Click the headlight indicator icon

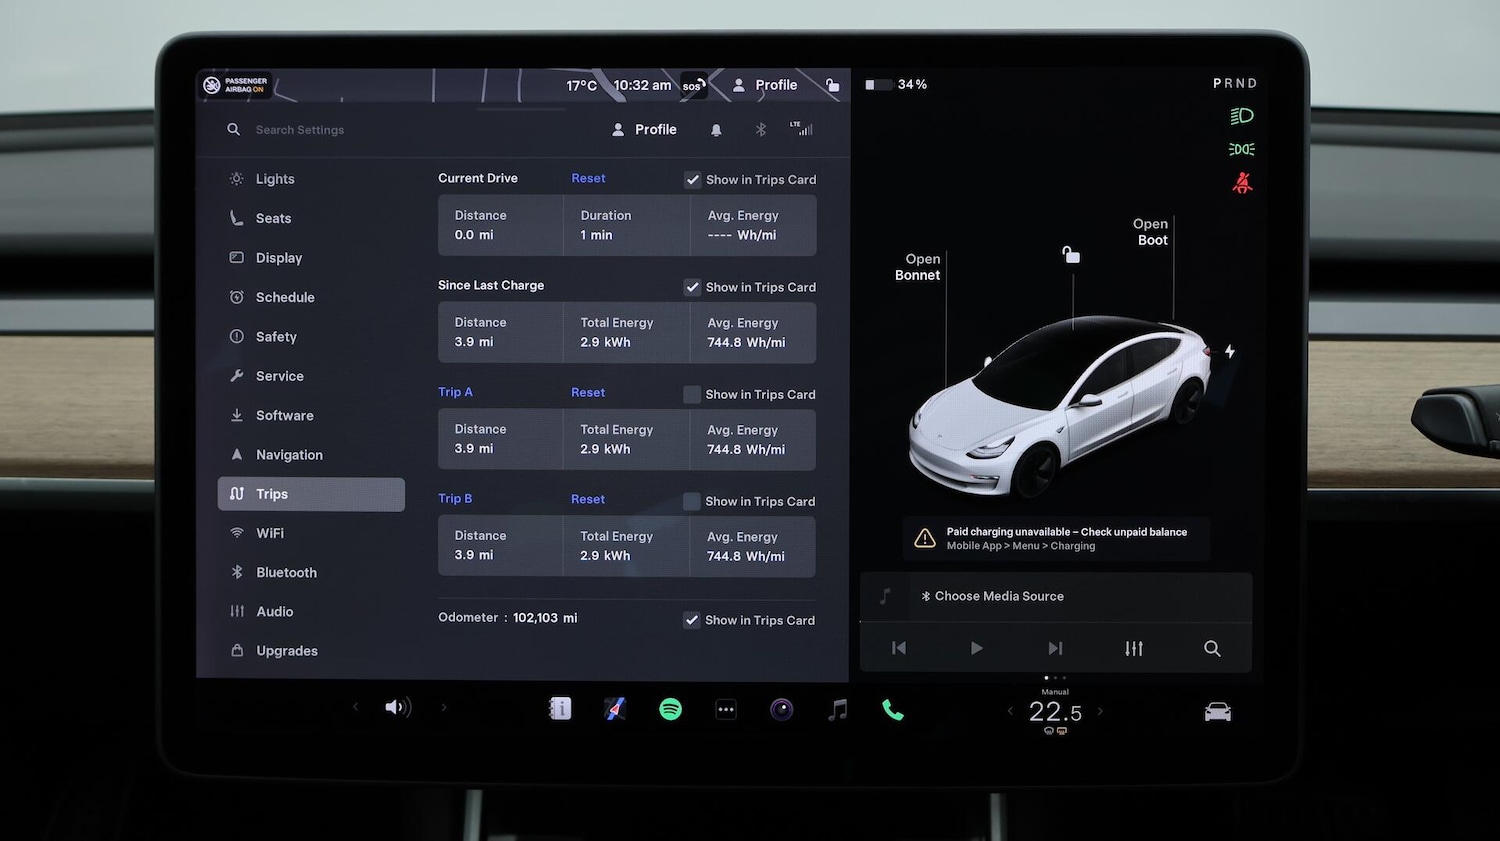(x=1242, y=116)
